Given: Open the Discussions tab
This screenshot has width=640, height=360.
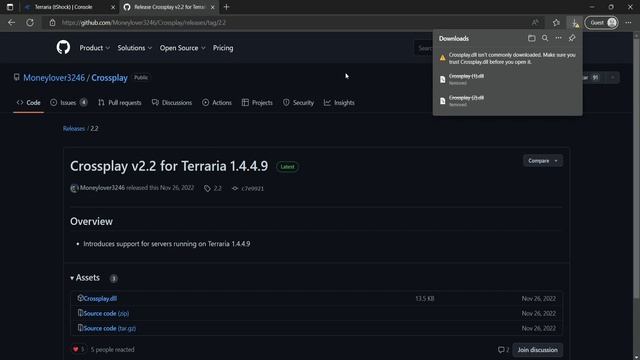Looking at the screenshot, I should pyautogui.click(x=172, y=102).
